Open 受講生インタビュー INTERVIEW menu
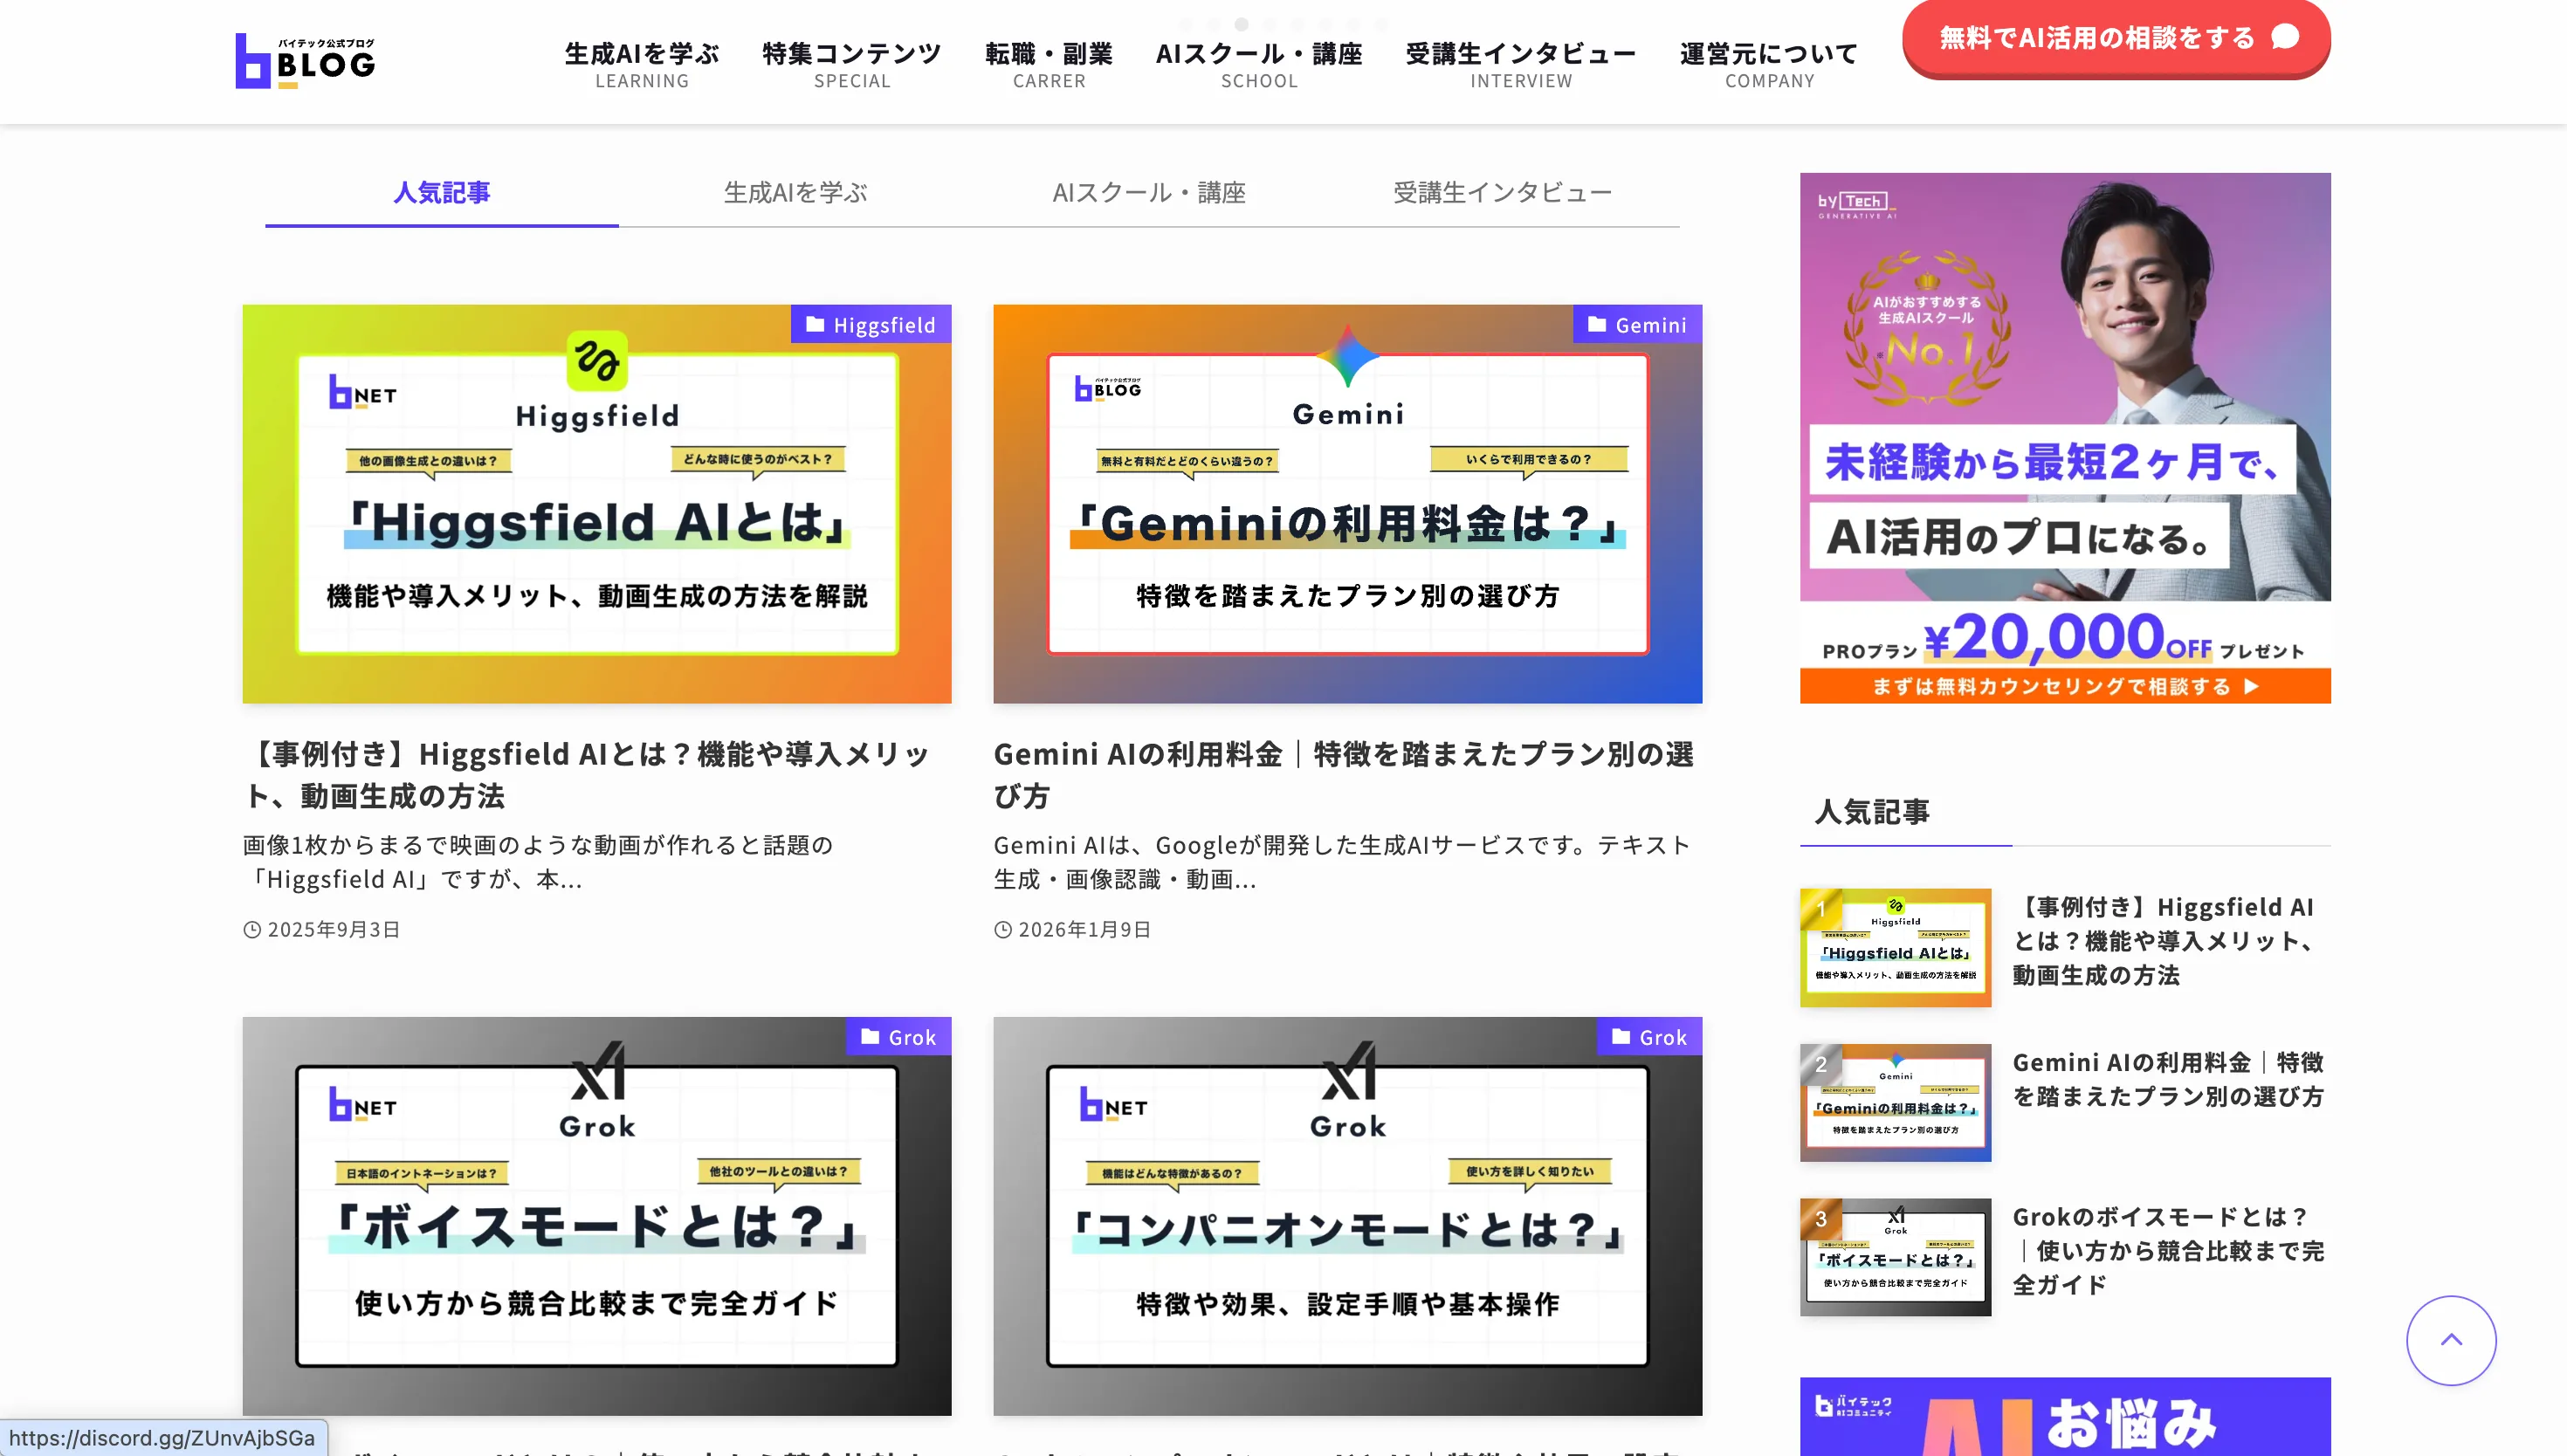 [1521, 65]
